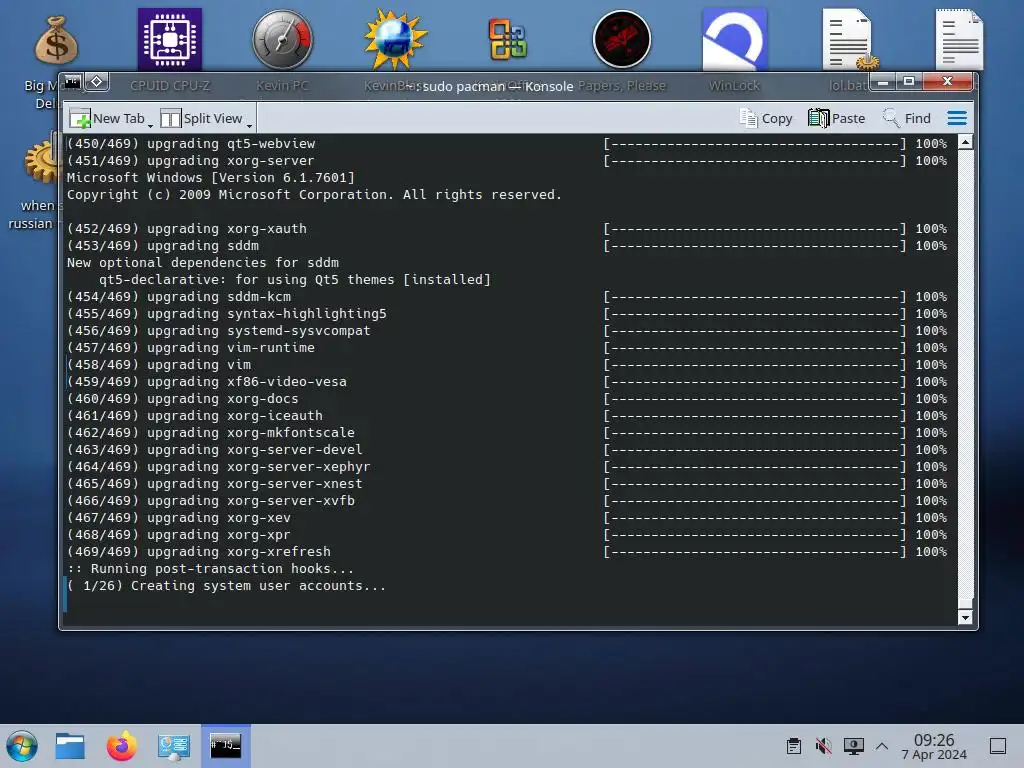Viewport: 1024px width, 768px height.
Task: Click 'New optional dependencies for sddm' line
Action: (x=202, y=263)
